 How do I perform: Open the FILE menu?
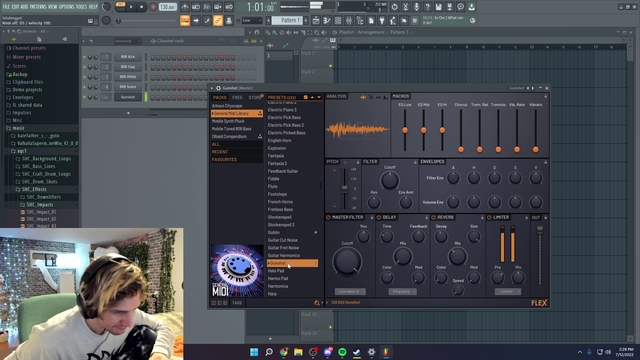pyautogui.click(x=6, y=7)
